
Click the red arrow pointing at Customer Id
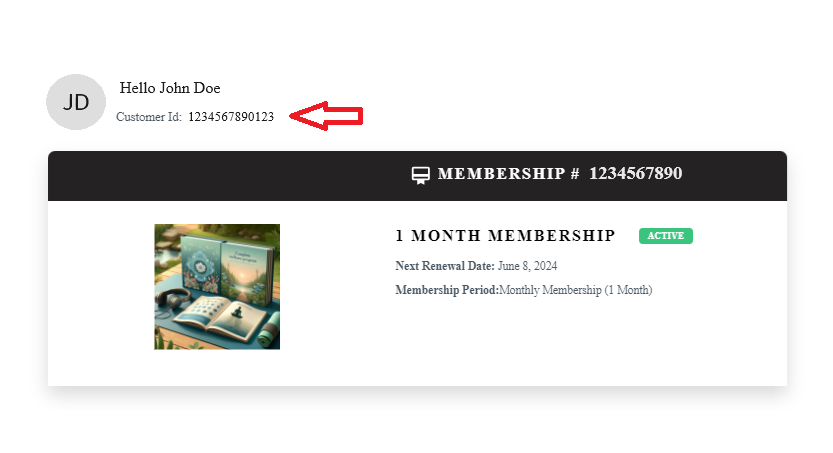click(x=326, y=116)
